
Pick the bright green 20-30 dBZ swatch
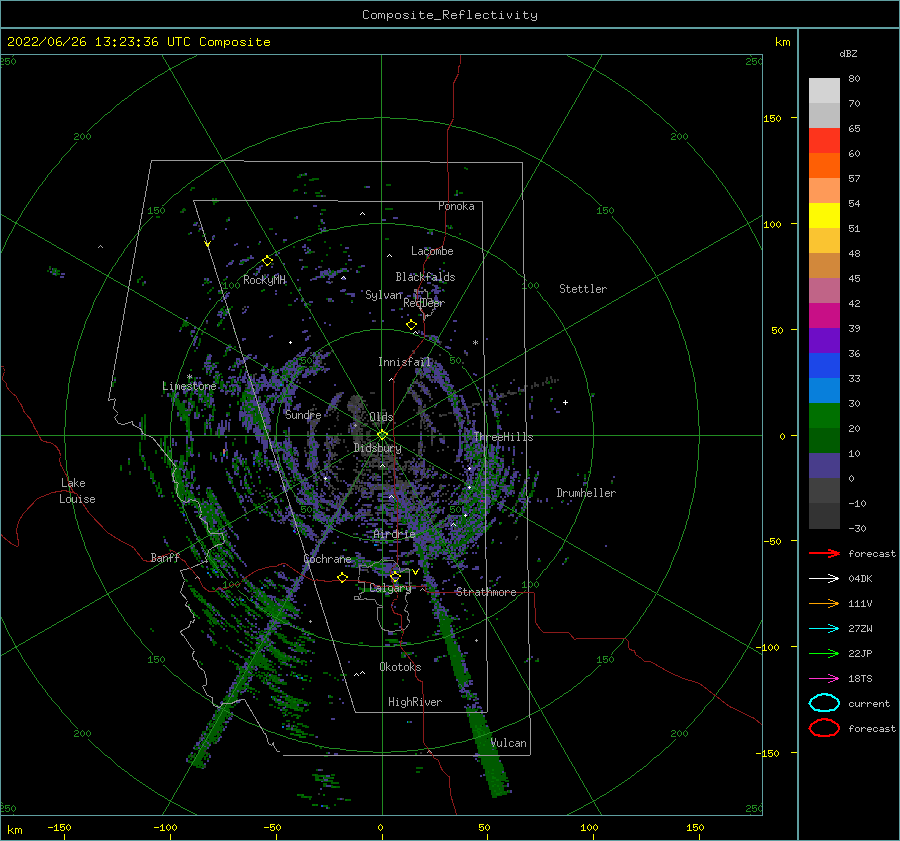[x=824, y=415]
